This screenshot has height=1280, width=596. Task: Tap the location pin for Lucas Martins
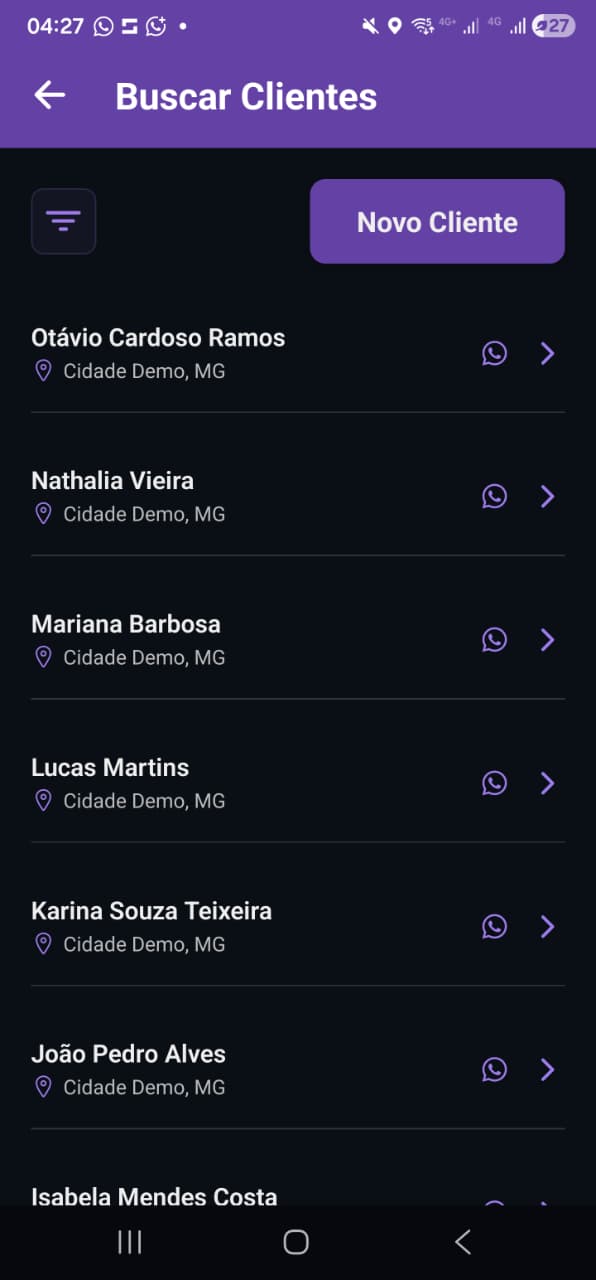point(43,800)
